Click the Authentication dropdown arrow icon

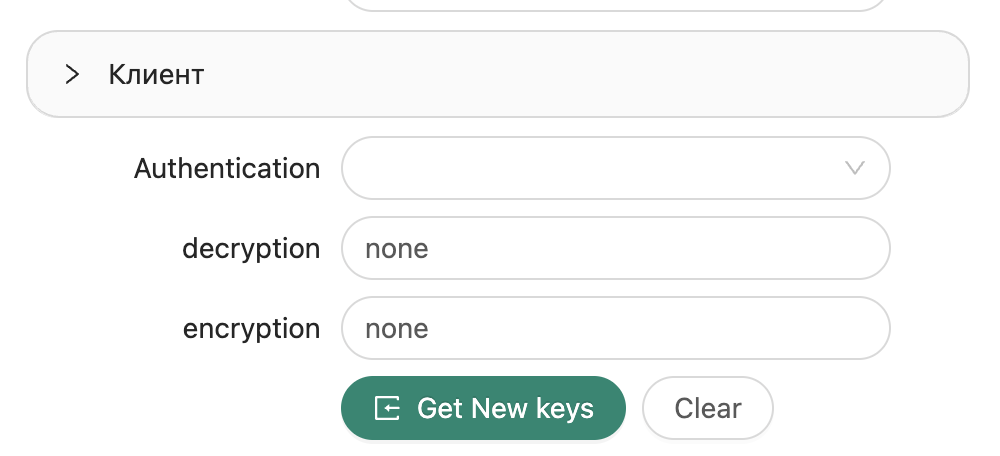[854, 168]
